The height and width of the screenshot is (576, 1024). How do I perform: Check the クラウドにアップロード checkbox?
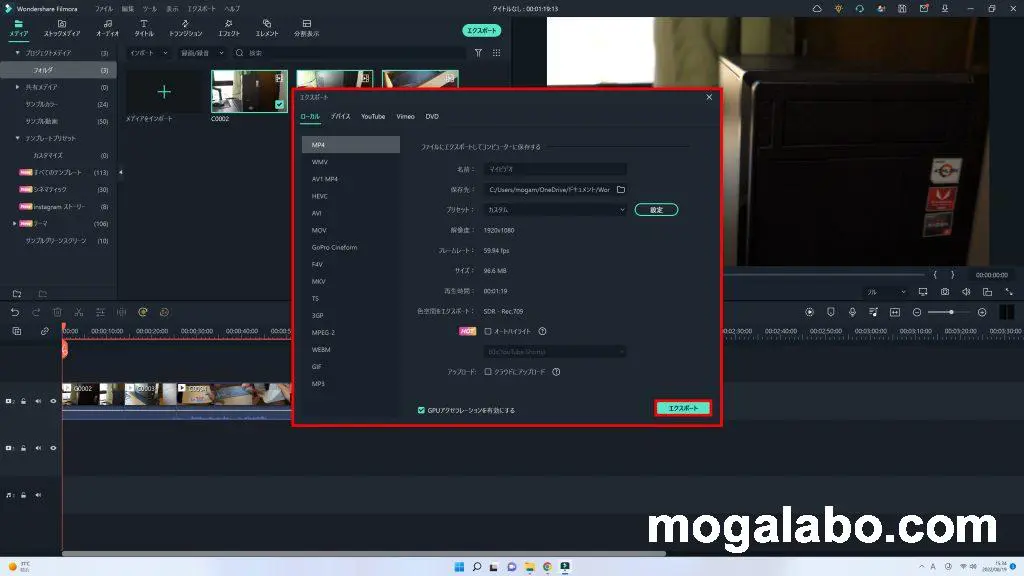[488, 372]
